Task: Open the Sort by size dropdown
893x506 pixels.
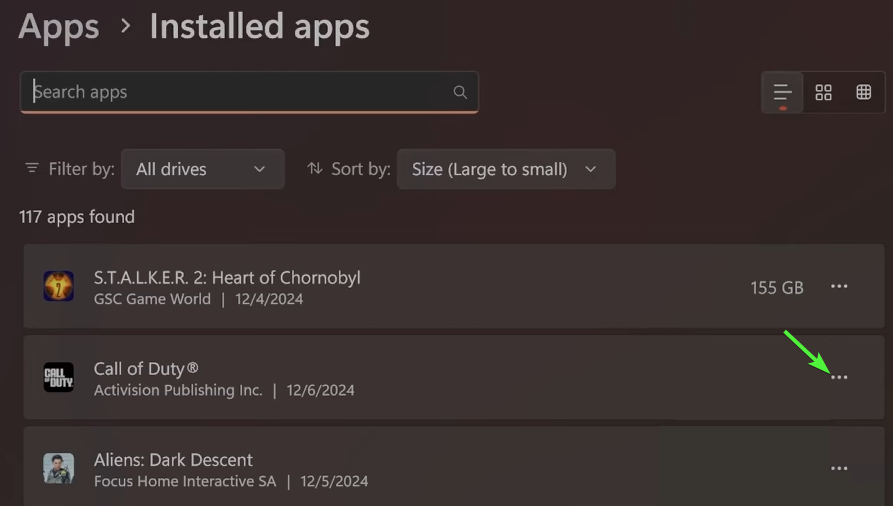Action: [x=505, y=169]
